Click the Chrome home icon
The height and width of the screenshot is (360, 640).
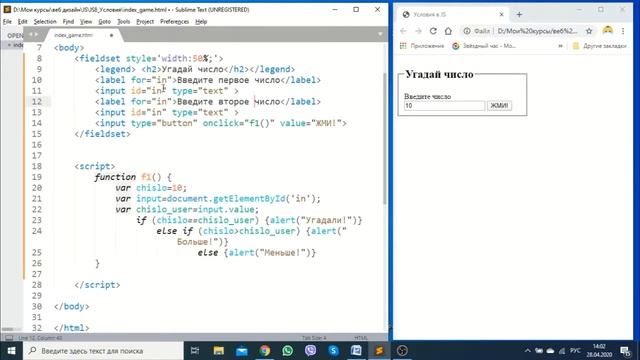click(448, 31)
